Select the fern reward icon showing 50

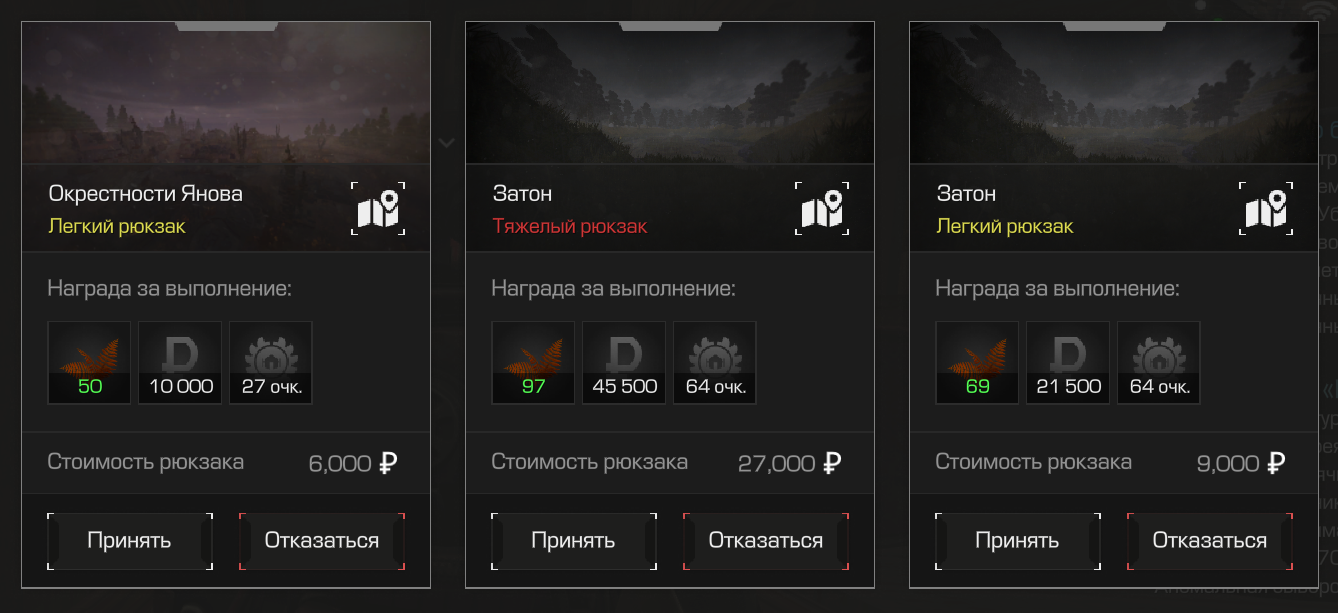89,363
